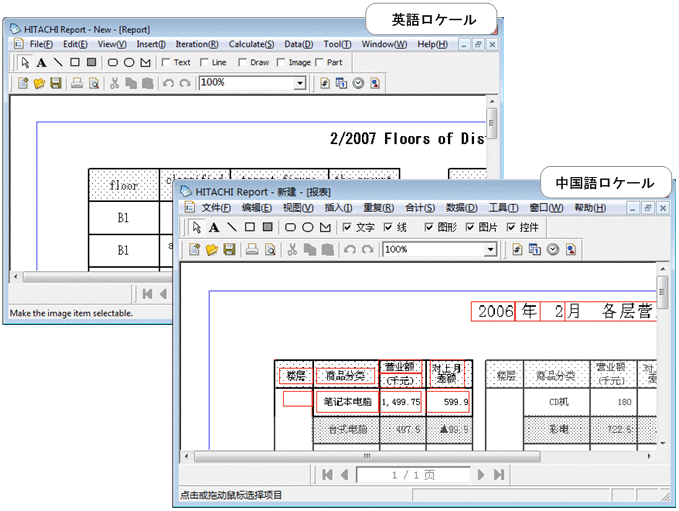Screen dimensions: 679x511
Task: Toggle the Image checkbox in the English window
Action: (280, 63)
